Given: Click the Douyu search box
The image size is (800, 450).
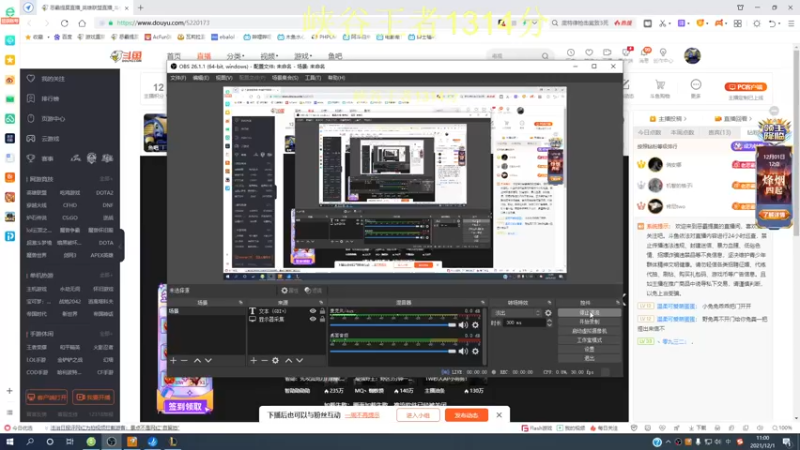Looking at the screenshot, I should point(519,56).
